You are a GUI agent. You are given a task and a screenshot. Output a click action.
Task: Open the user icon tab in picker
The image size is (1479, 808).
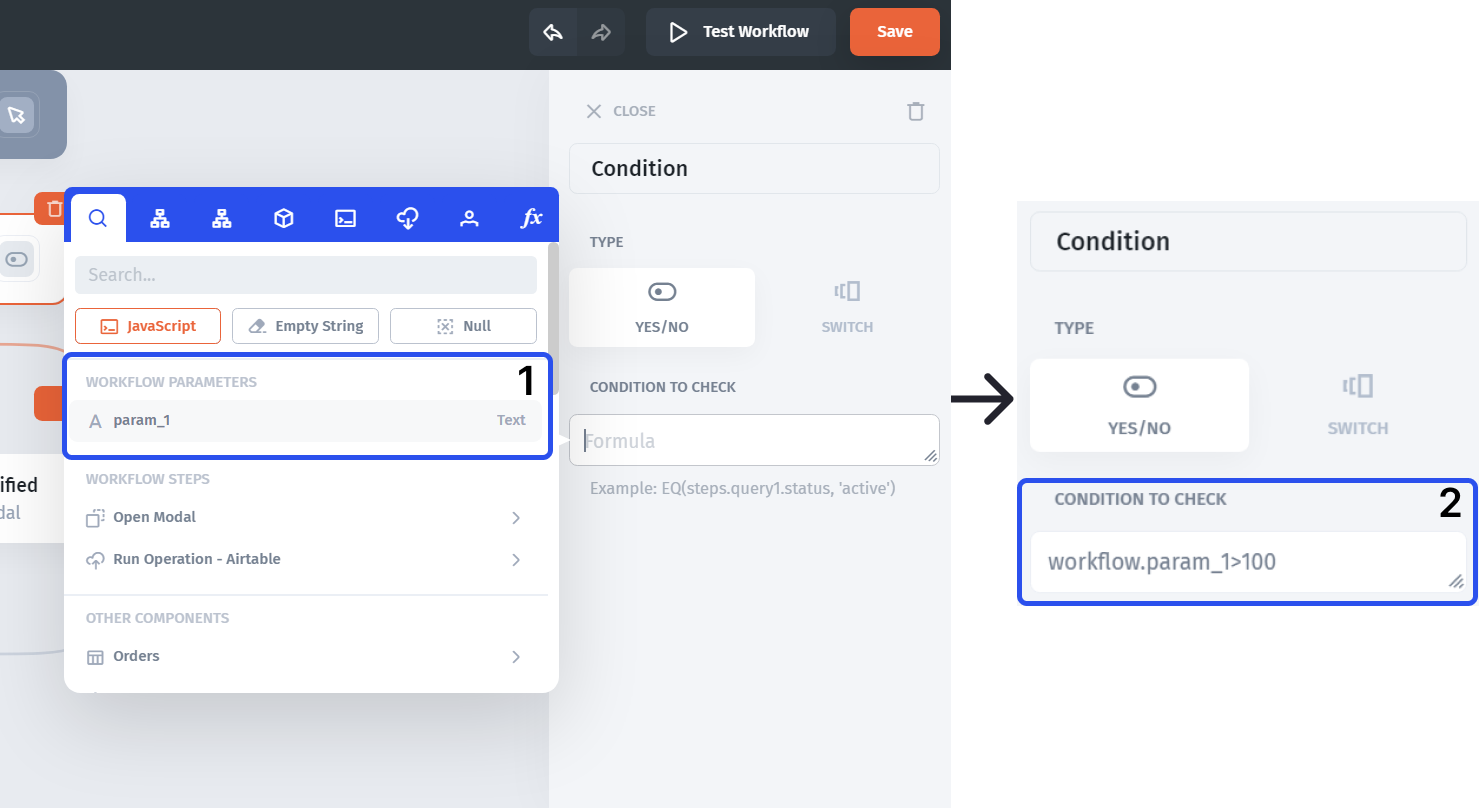pyautogui.click(x=469, y=218)
